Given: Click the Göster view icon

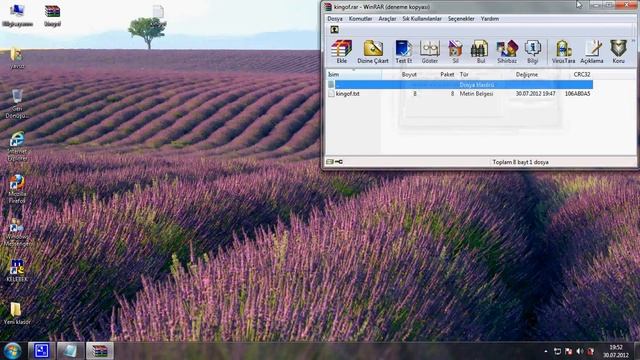Looking at the screenshot, I should pyautogui.click(x=430, y=51).
